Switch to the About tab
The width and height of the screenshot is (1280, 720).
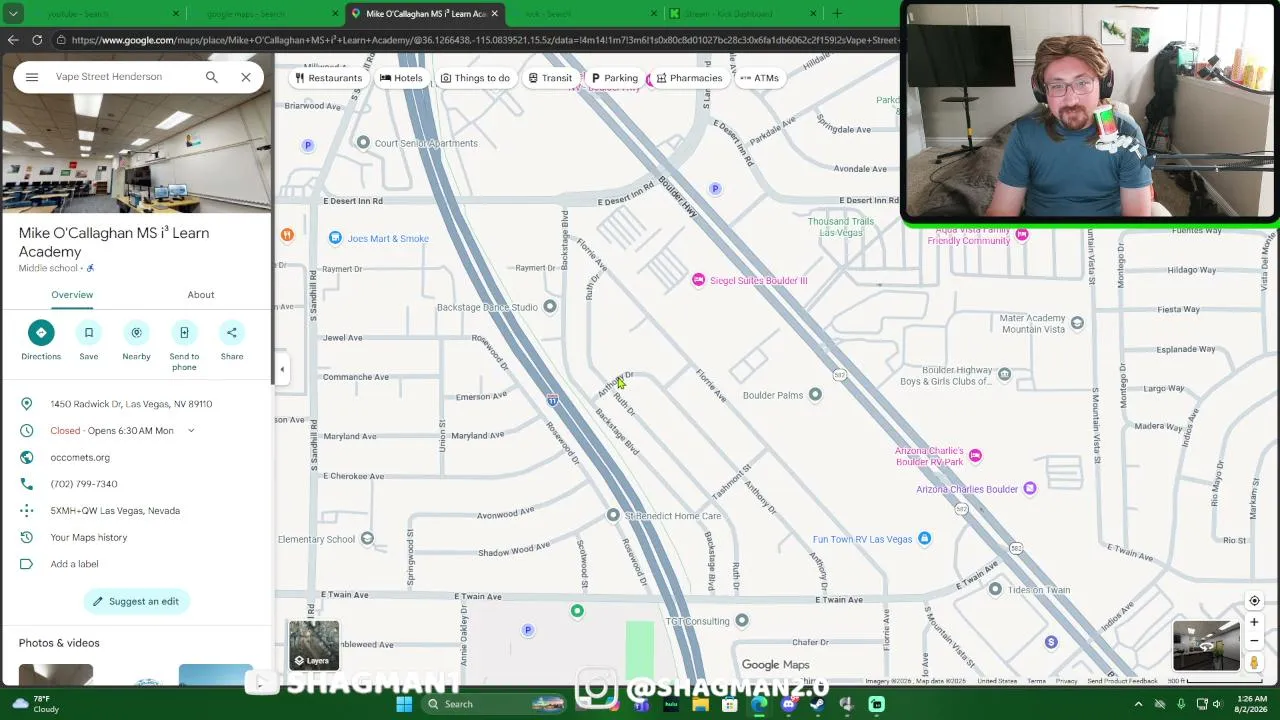[201, 295]
